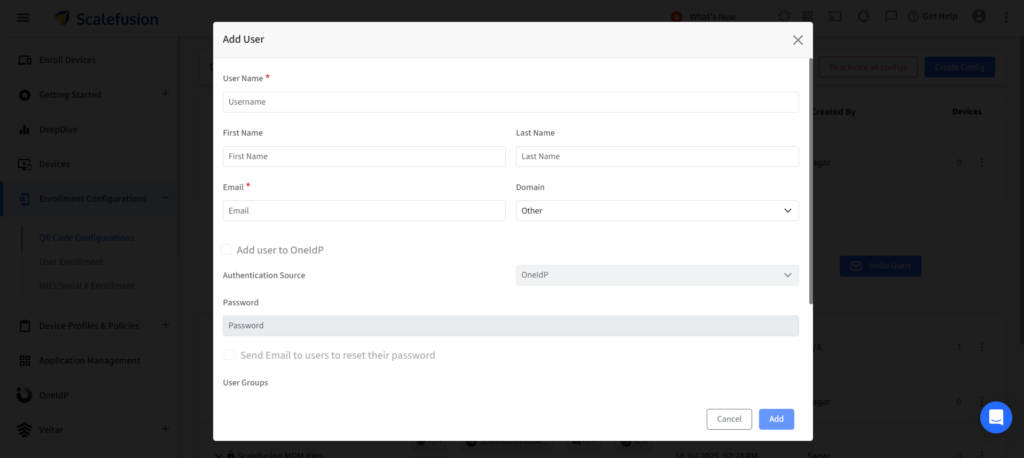The width and height of the screenshot is (1024, 458).
Task: Click the First Name input field
Action: tap(364, 156)
